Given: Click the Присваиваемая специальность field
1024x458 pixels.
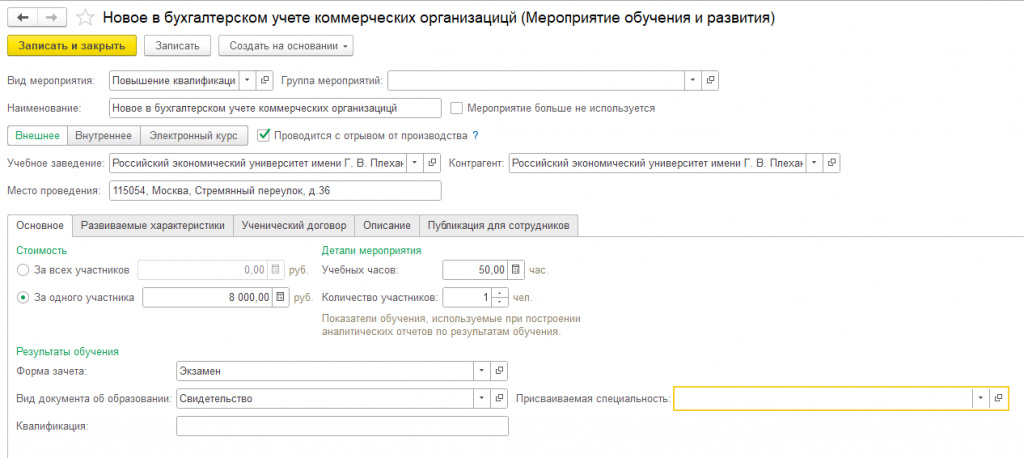Looking at the screenshot, I should 823,398.
